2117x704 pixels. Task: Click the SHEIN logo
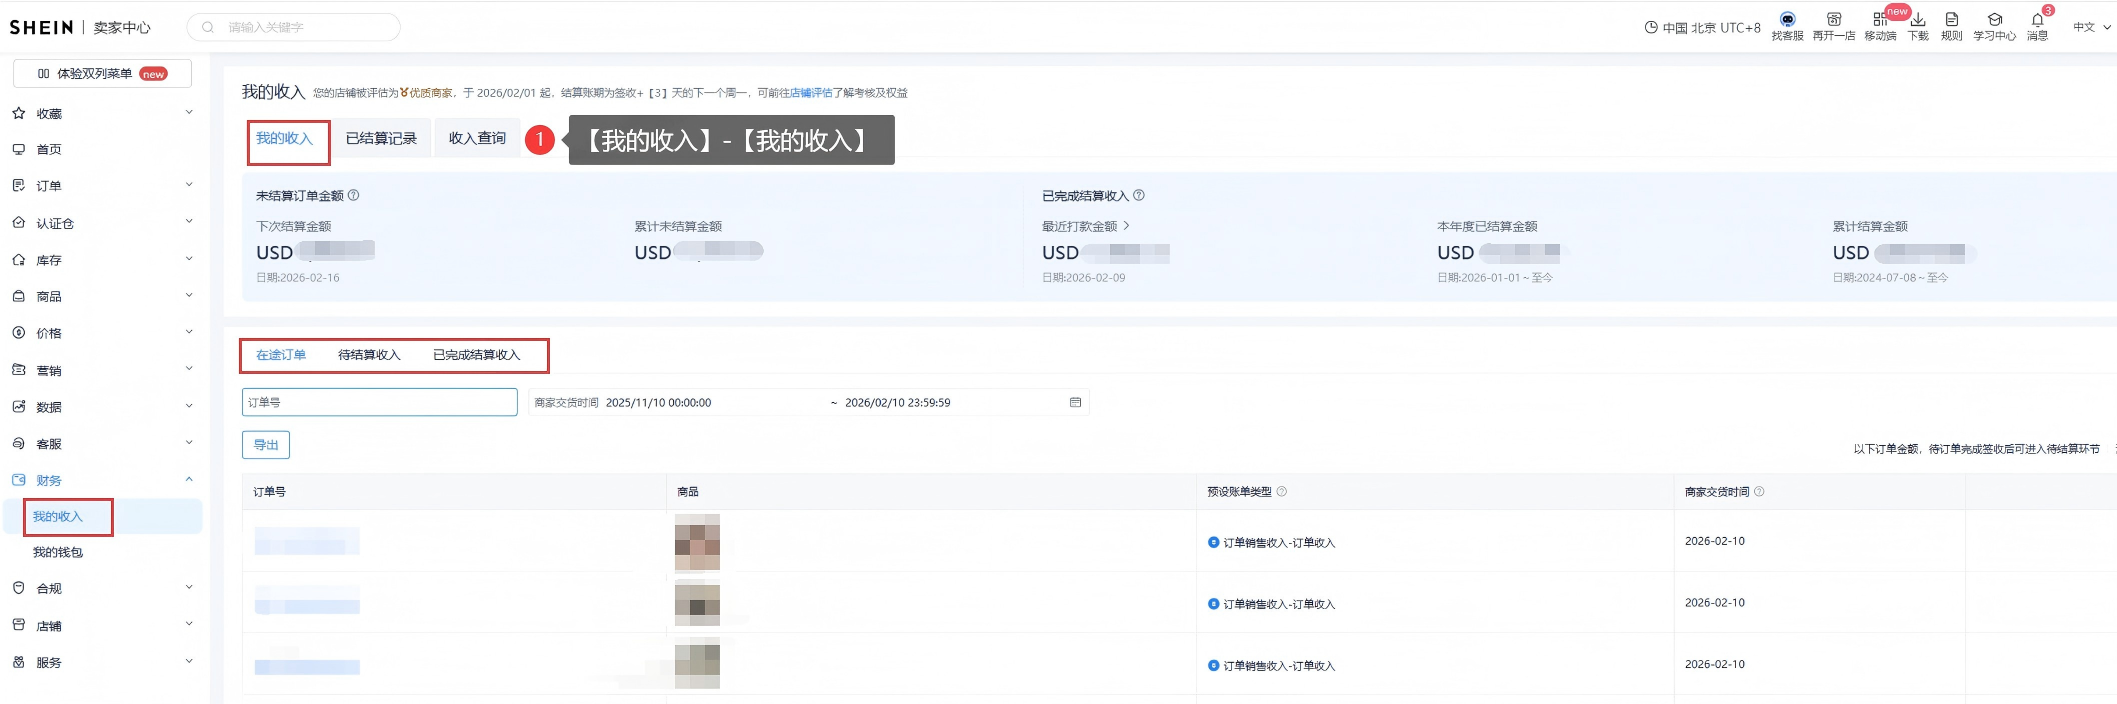click(42, 27)
